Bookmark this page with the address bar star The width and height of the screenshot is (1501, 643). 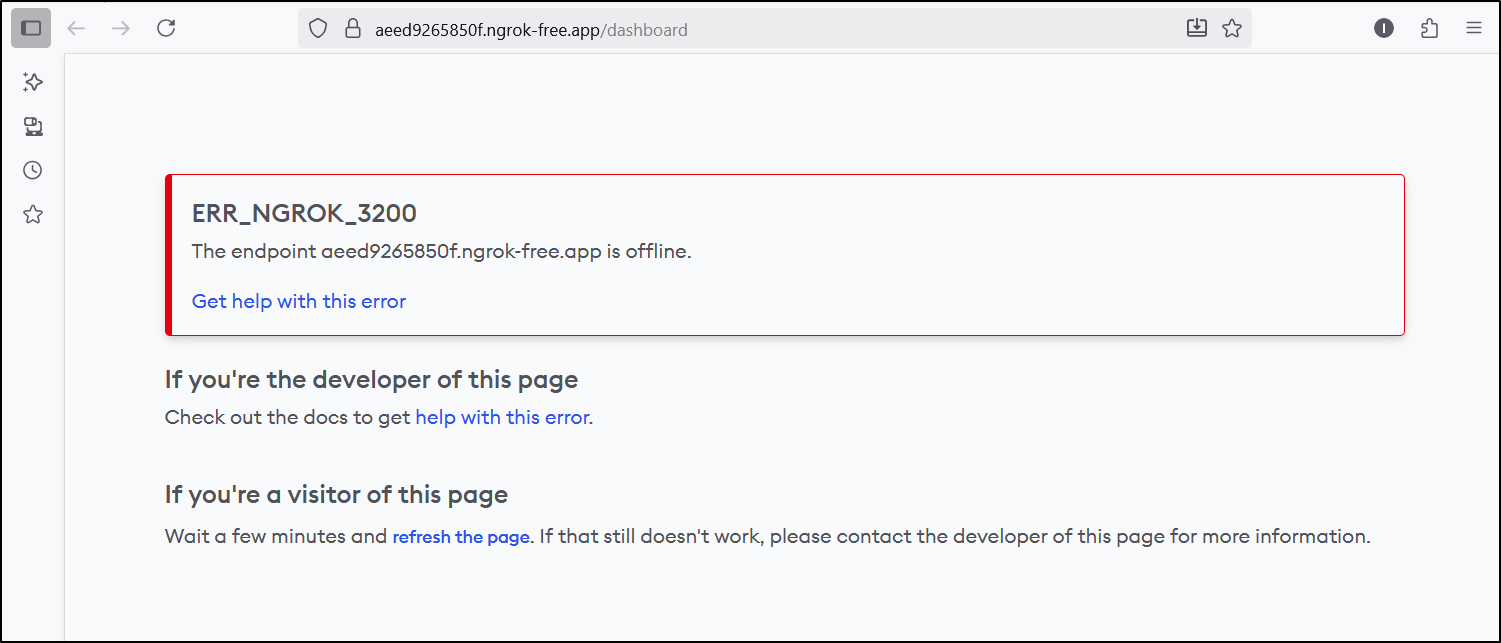click(x=1232, y=28)
